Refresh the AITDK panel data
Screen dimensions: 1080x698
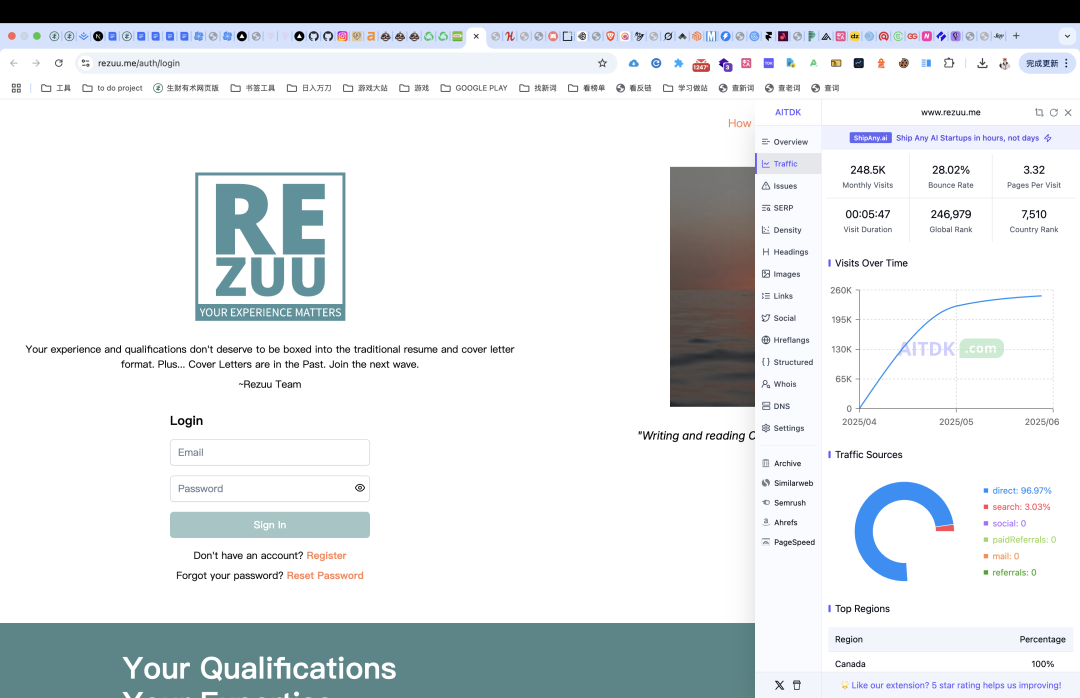pos(1054,112)
